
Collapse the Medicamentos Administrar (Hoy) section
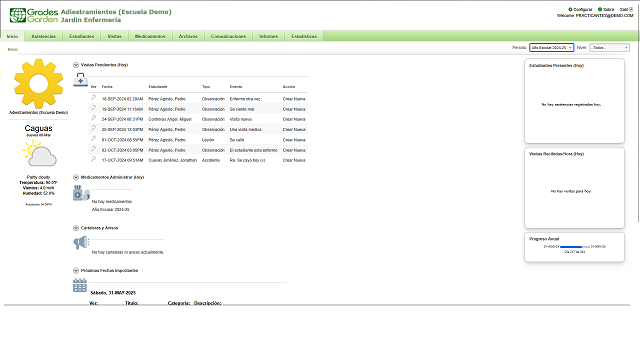click(x=76, y=177)
